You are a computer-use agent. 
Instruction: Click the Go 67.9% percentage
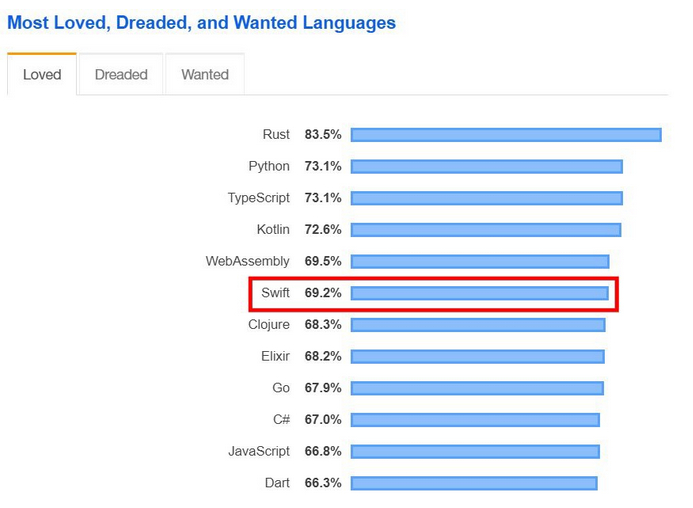pos(323,388)
